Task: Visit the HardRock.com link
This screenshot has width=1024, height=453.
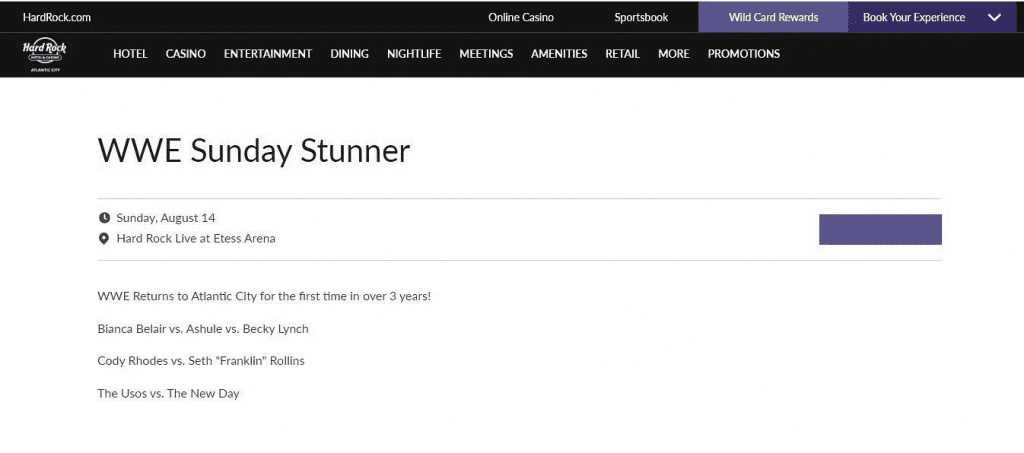Action: [x=57, y=17]
